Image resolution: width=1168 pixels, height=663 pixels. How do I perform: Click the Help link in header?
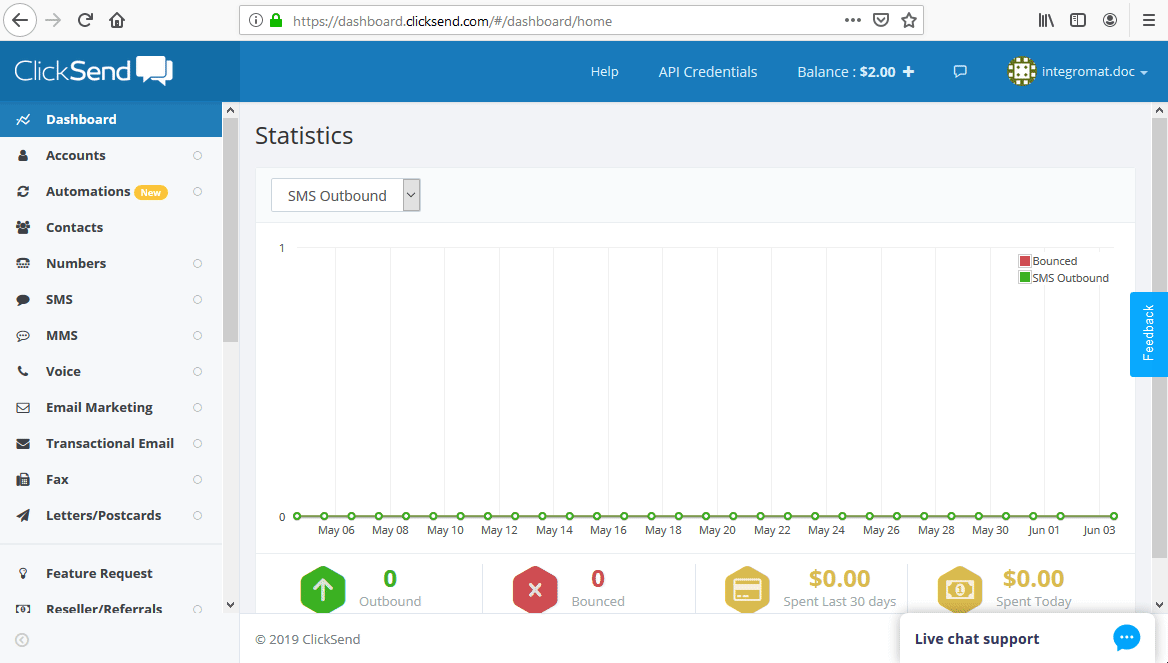[x=604, y=72]
